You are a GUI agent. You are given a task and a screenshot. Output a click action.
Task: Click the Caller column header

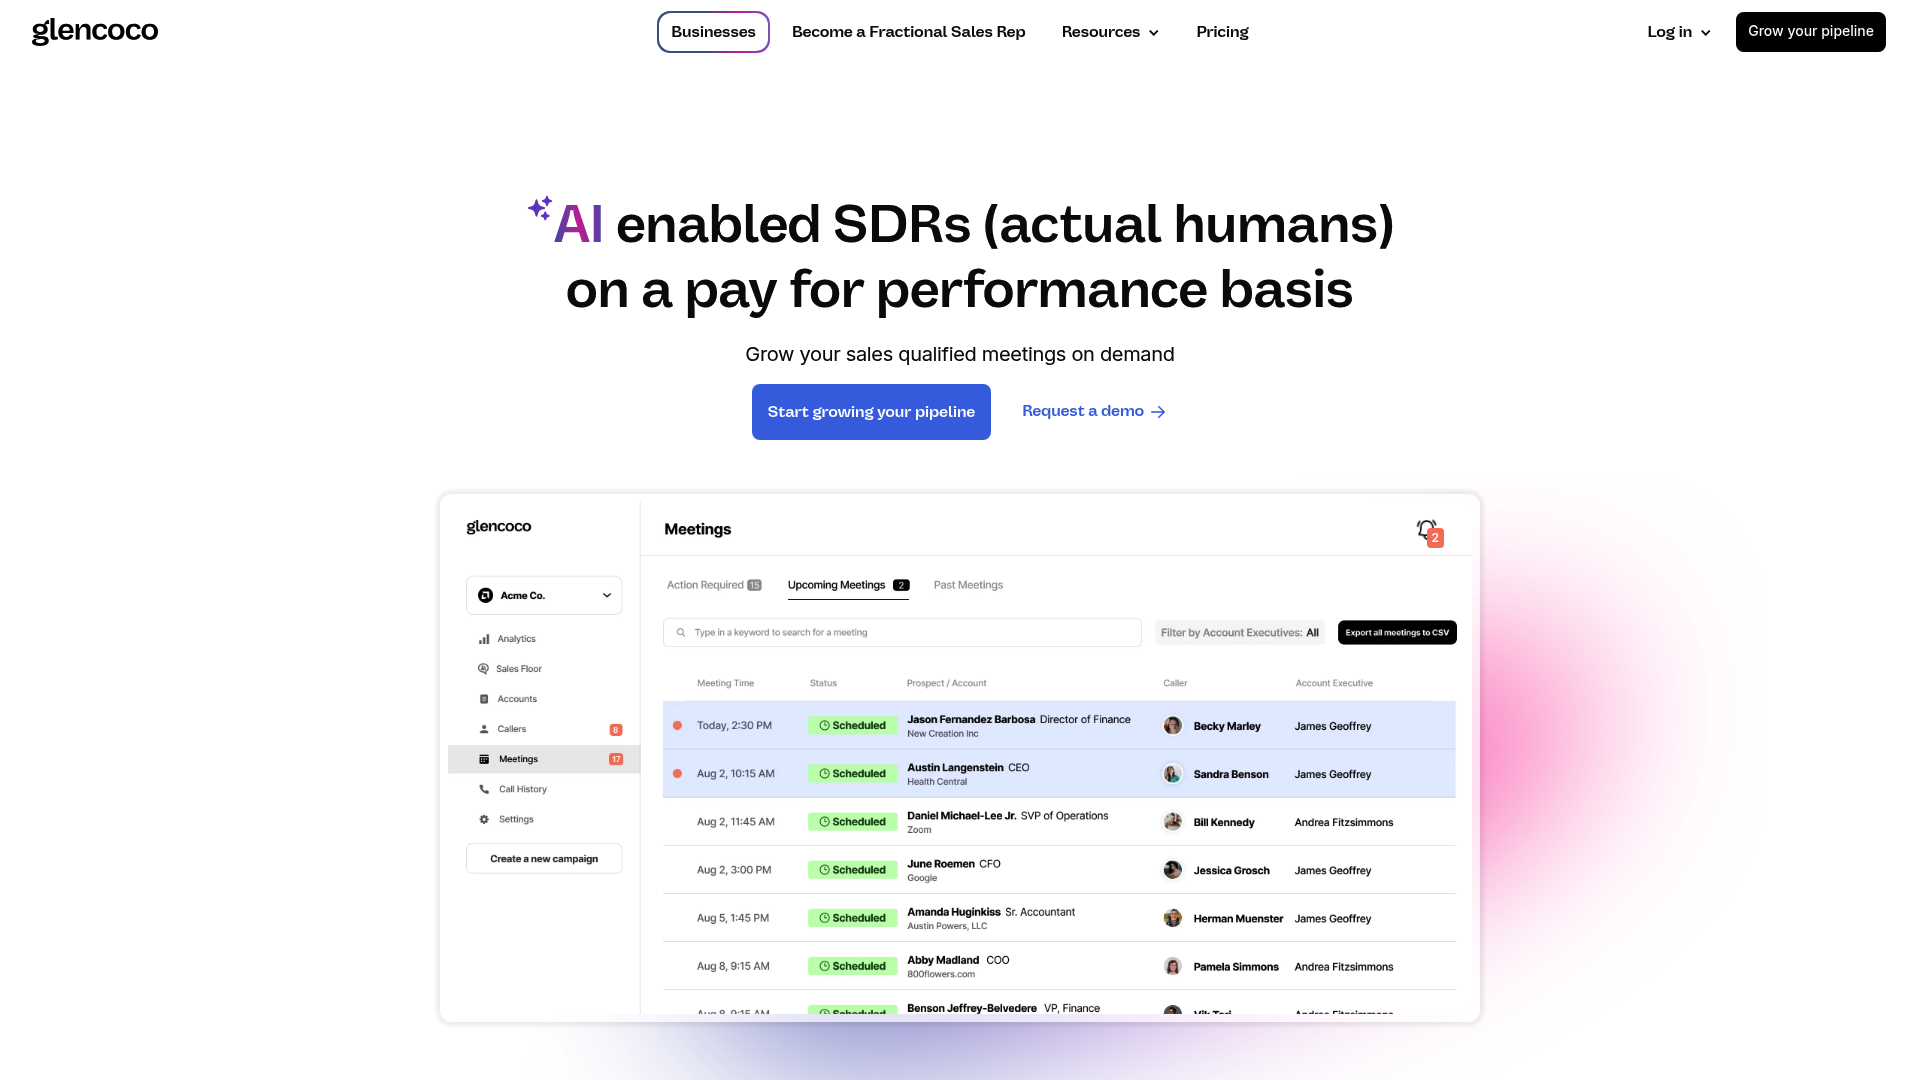click(x=1175, y=683)
